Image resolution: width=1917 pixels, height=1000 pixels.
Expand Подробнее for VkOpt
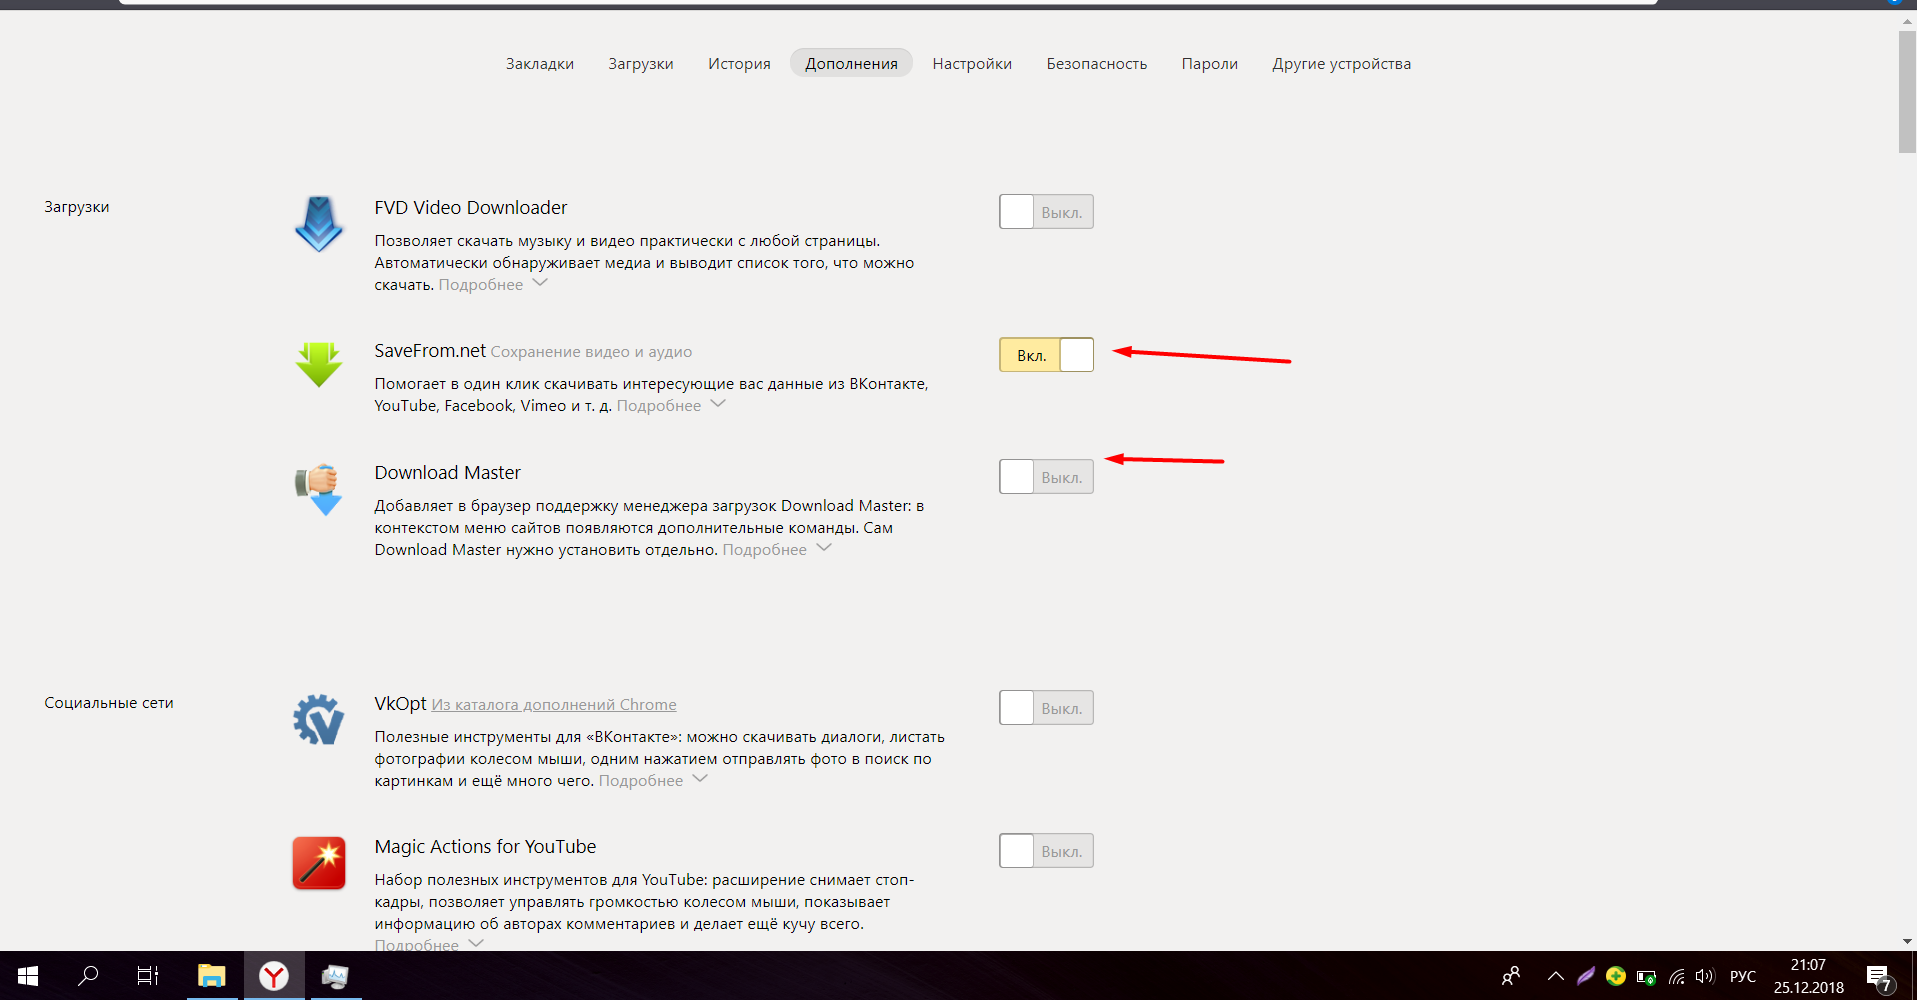tap(653, 780)
